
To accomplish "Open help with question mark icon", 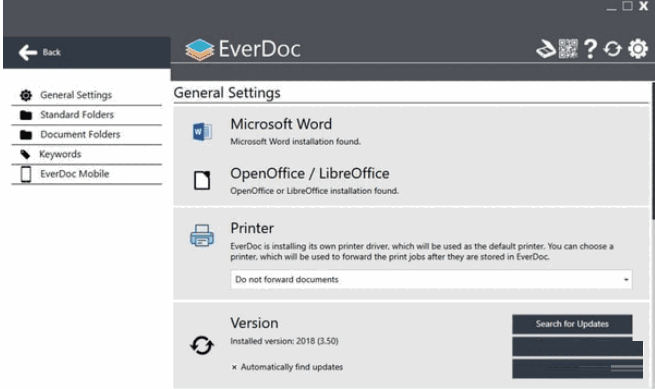I will pos(590,49).
